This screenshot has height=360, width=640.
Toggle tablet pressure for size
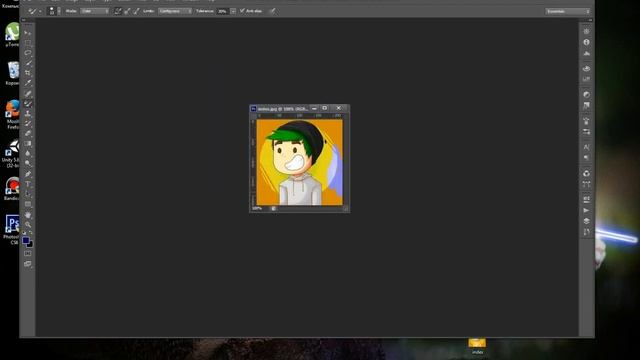click(x=272, y=11)
